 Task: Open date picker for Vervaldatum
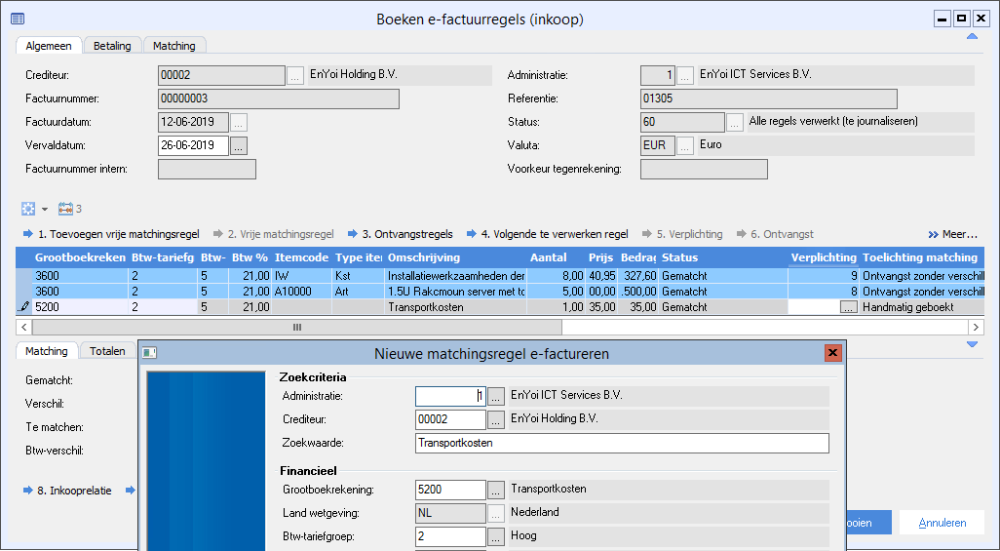pos(239,146)
